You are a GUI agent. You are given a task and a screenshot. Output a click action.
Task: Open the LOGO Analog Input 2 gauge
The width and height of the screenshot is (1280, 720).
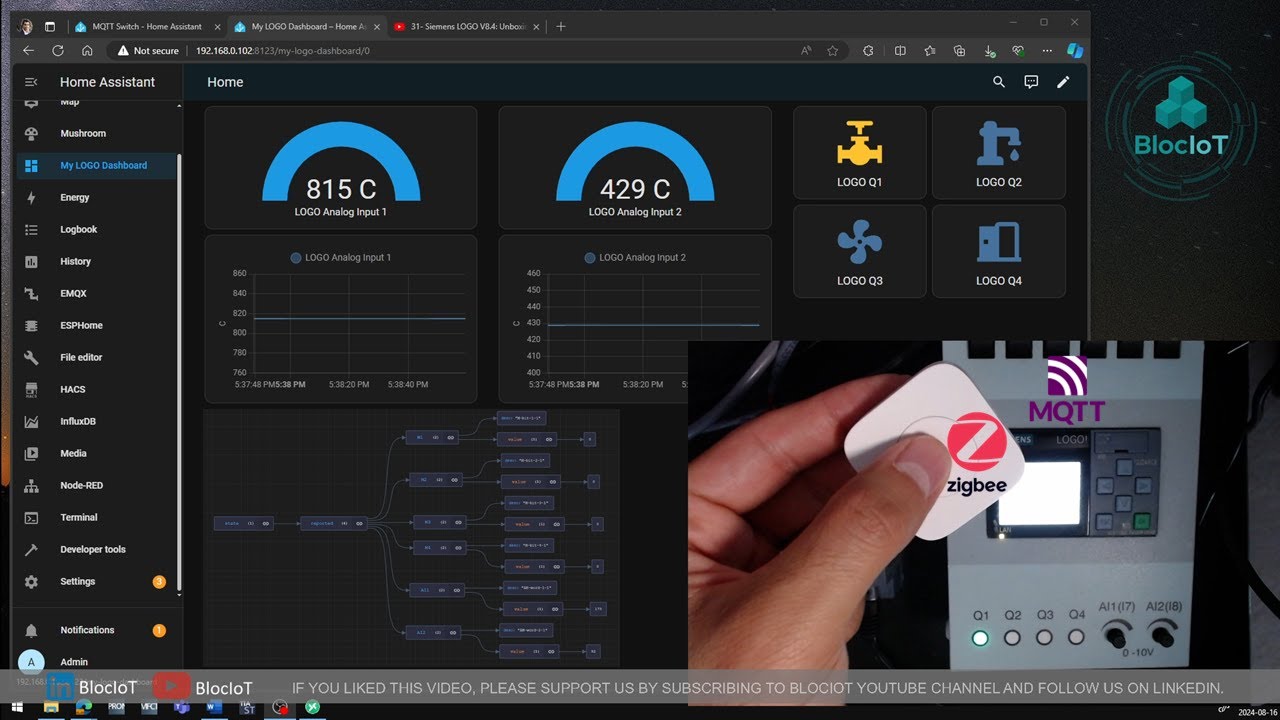[x=635, y=169]
